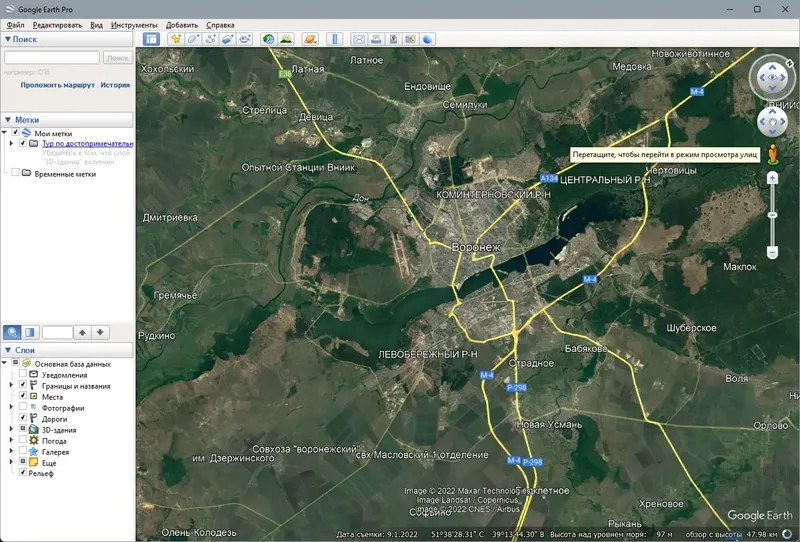Click the magnifier search button in Places panel
800x542 pixels.
click(x=12, y=332)
